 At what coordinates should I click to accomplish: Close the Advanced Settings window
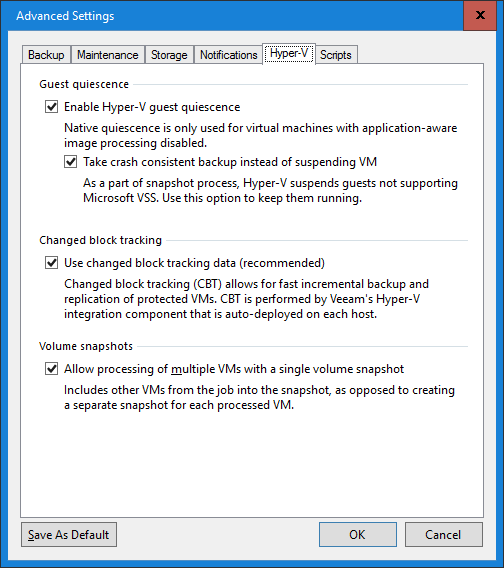coord(480,15)
